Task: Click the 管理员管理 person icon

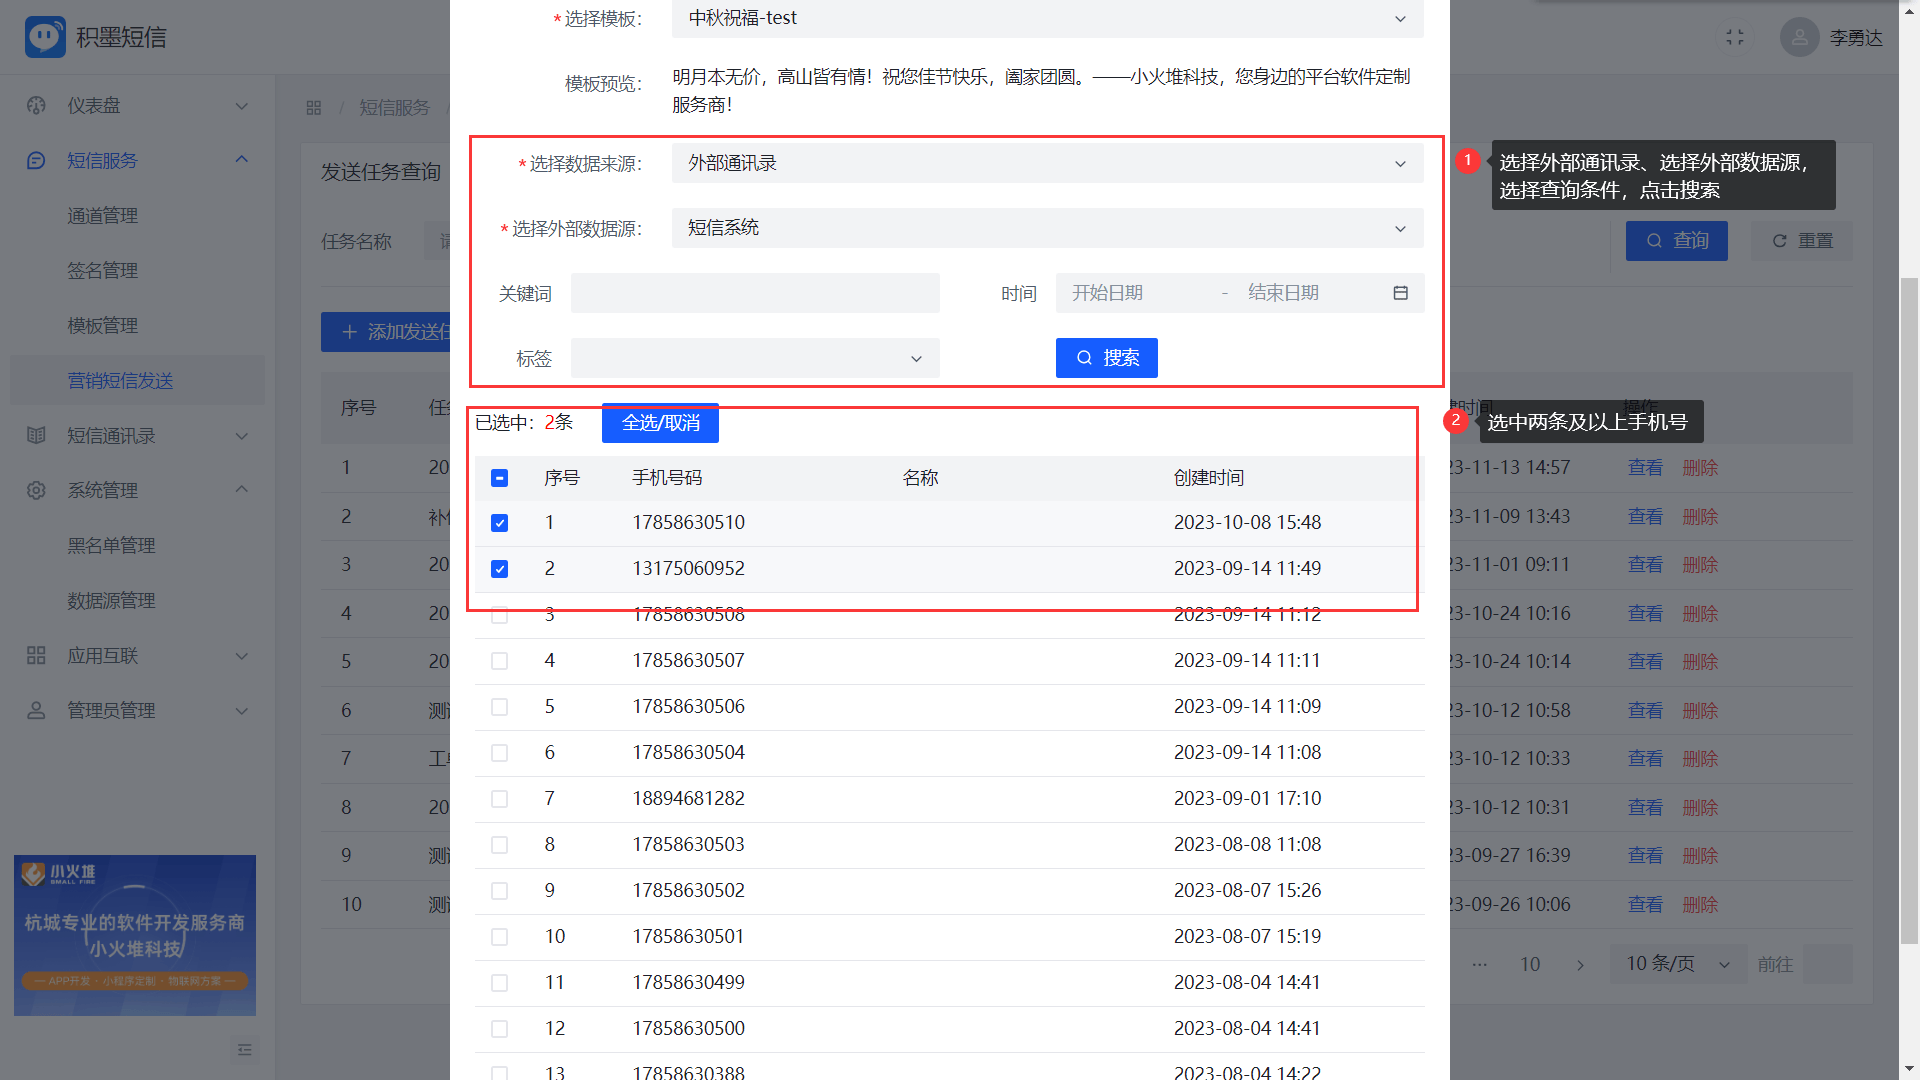Action: [x=37, y=711]
